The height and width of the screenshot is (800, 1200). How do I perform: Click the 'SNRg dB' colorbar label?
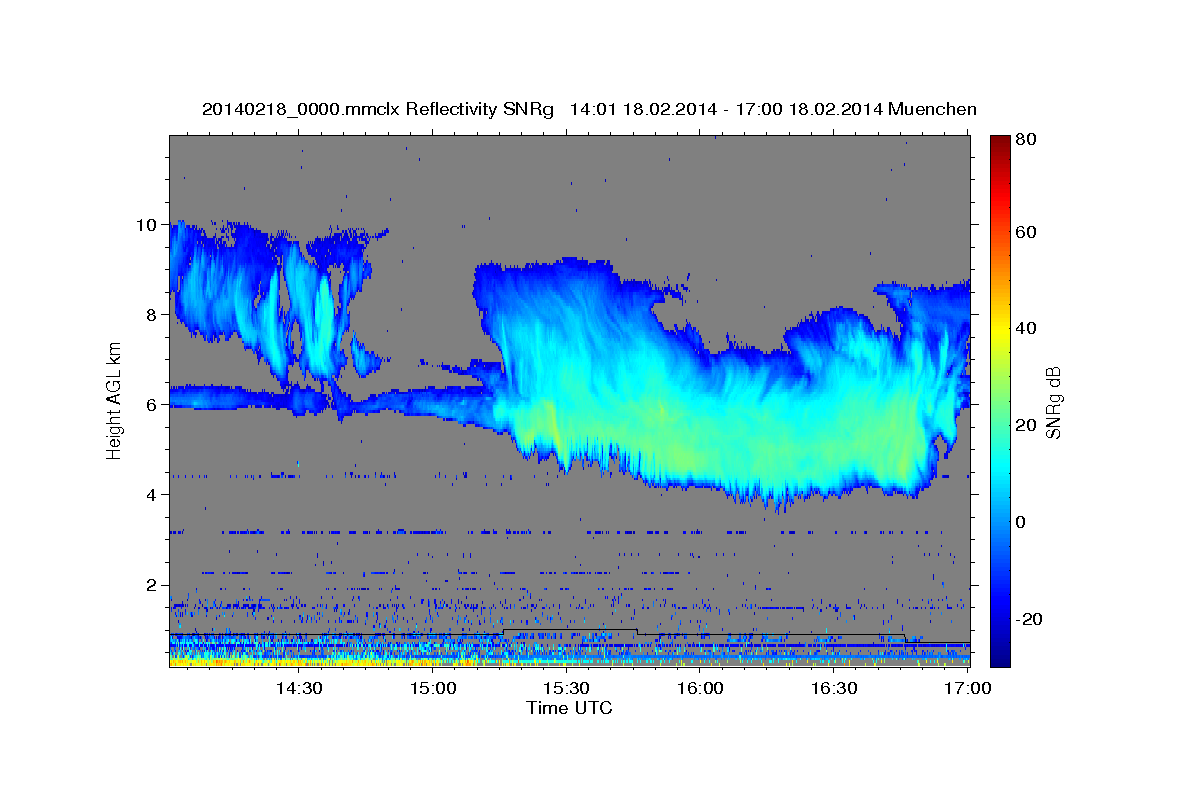coord(1052,402)
